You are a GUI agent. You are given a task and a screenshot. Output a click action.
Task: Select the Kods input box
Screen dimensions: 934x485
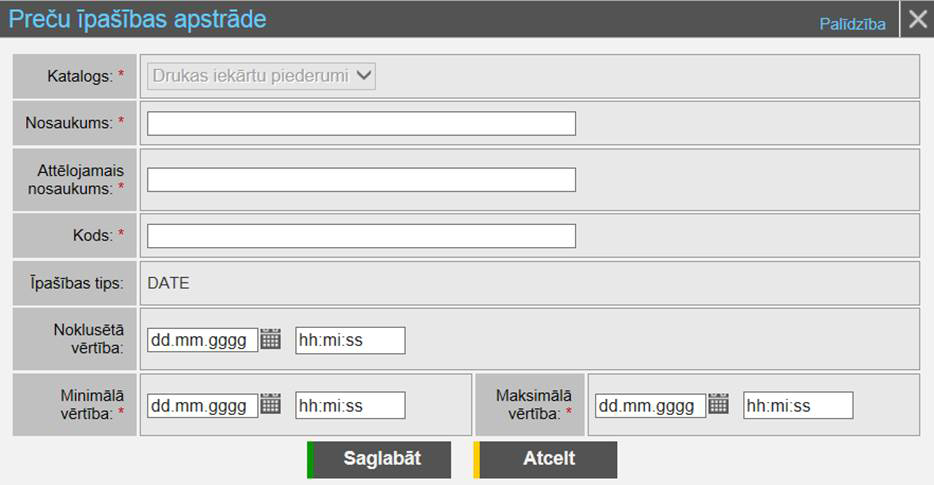coord(361,235)
